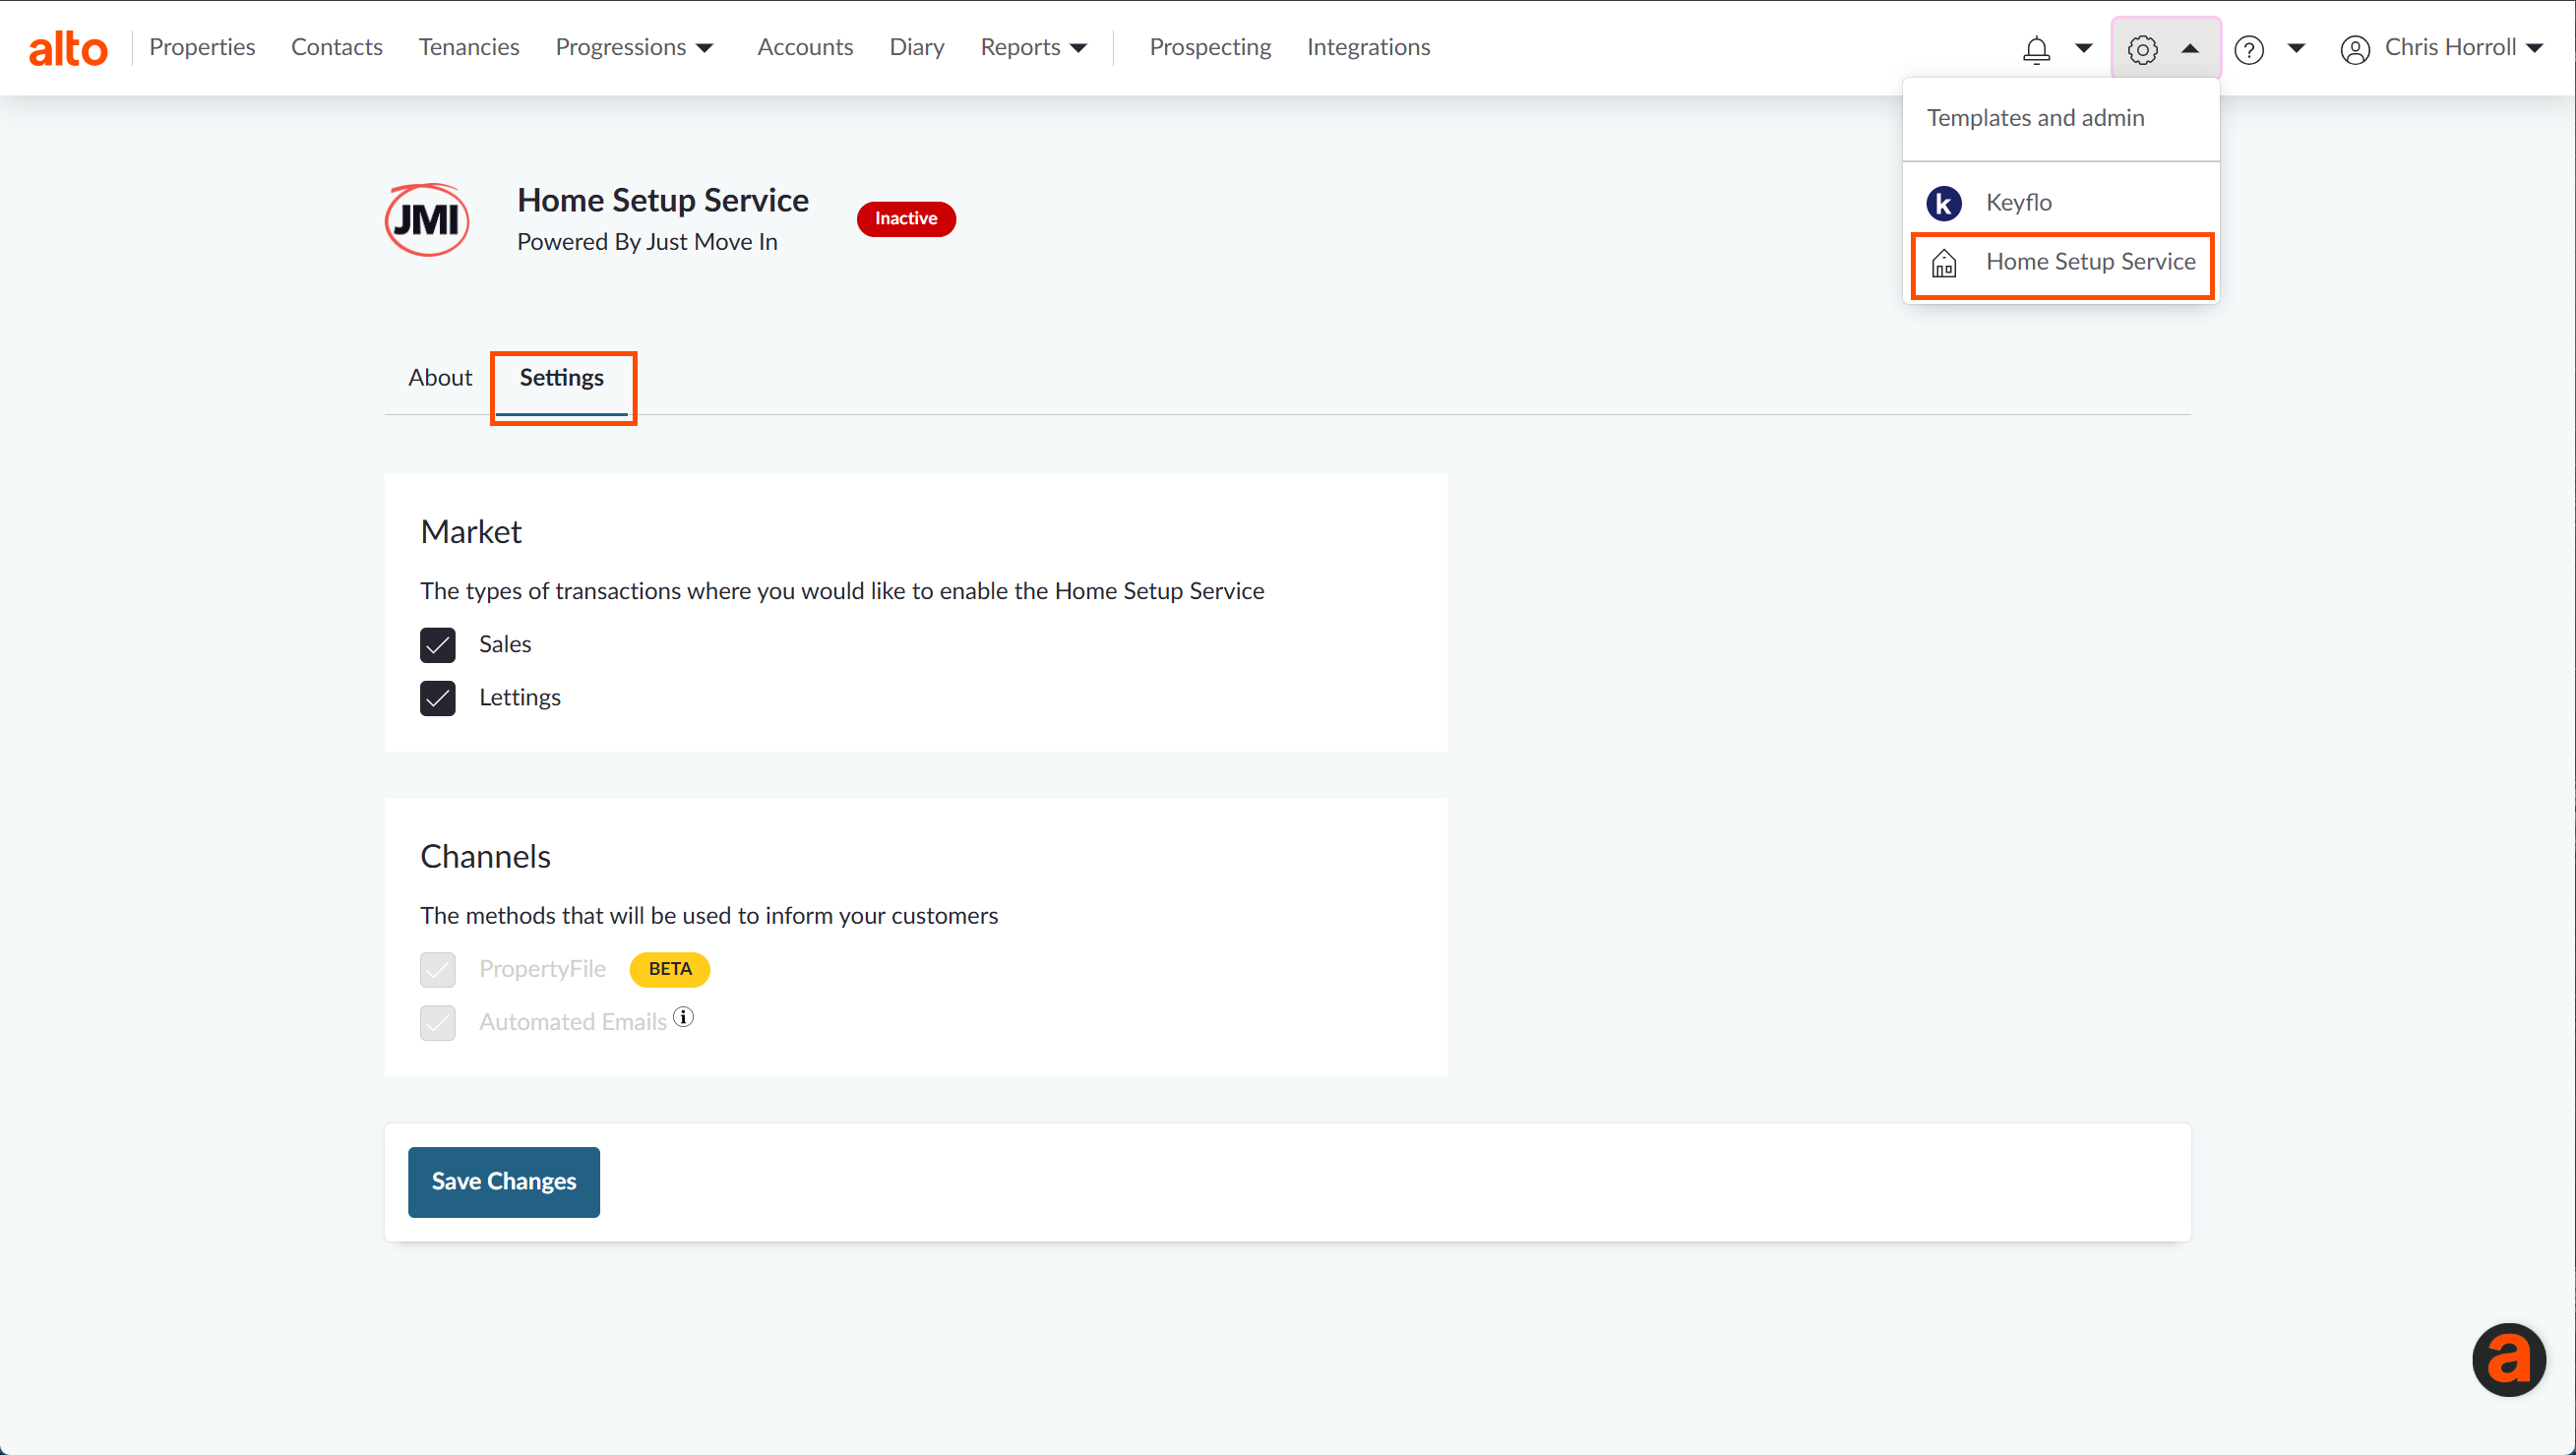Toggle the PropertyFile checkbox

[x=437, y=970]
